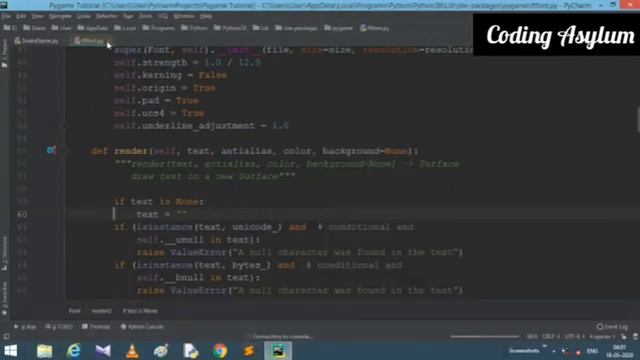Click the C: drive breadcrumb
640x360 pixels.
coord(10,28)
